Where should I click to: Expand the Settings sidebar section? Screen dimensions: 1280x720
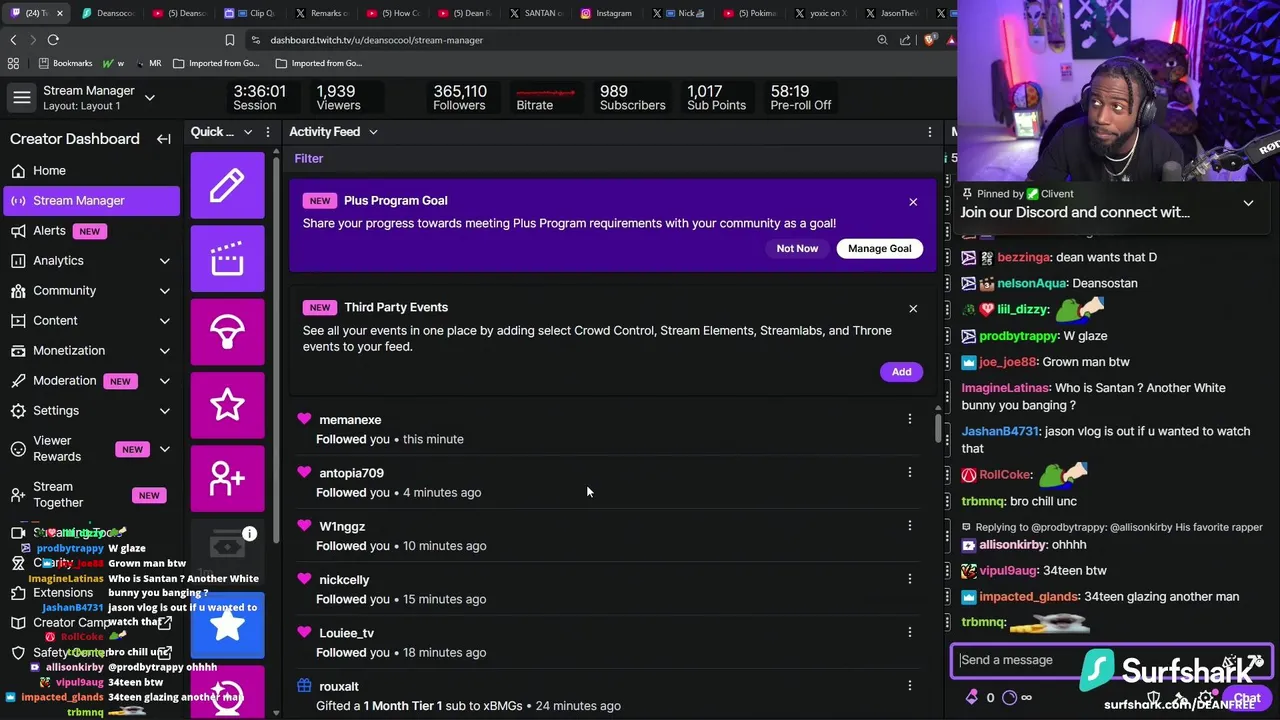click(165, 411)
